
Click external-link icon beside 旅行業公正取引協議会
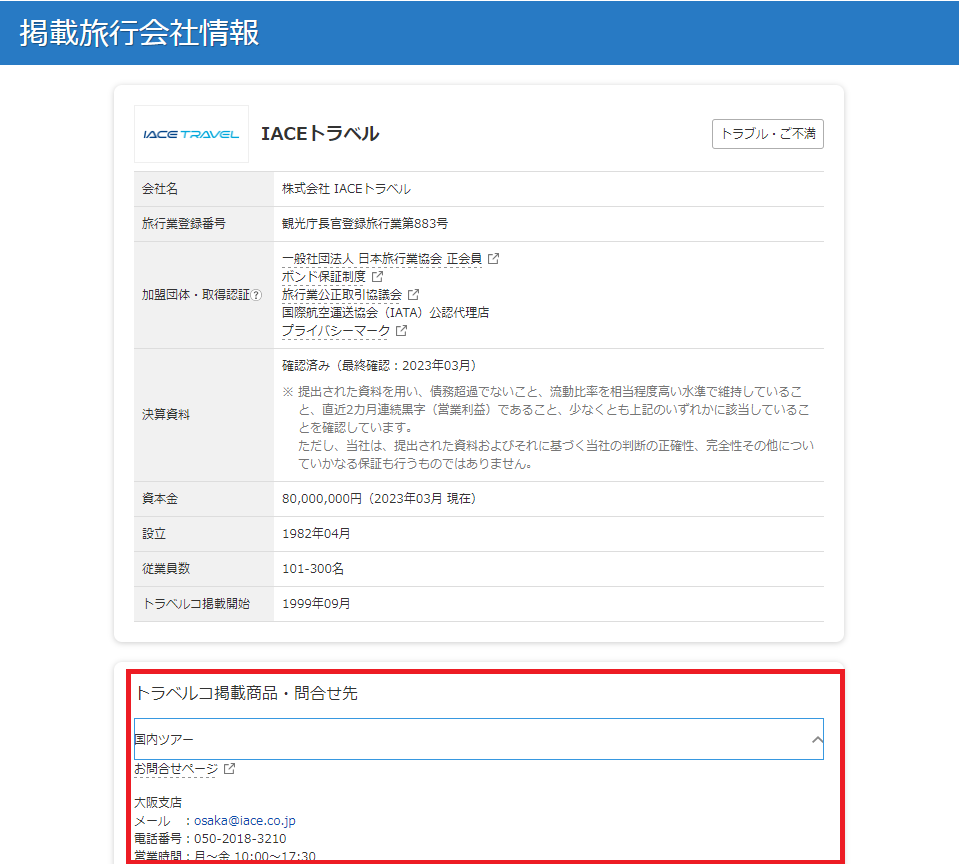tap(413, 295)
